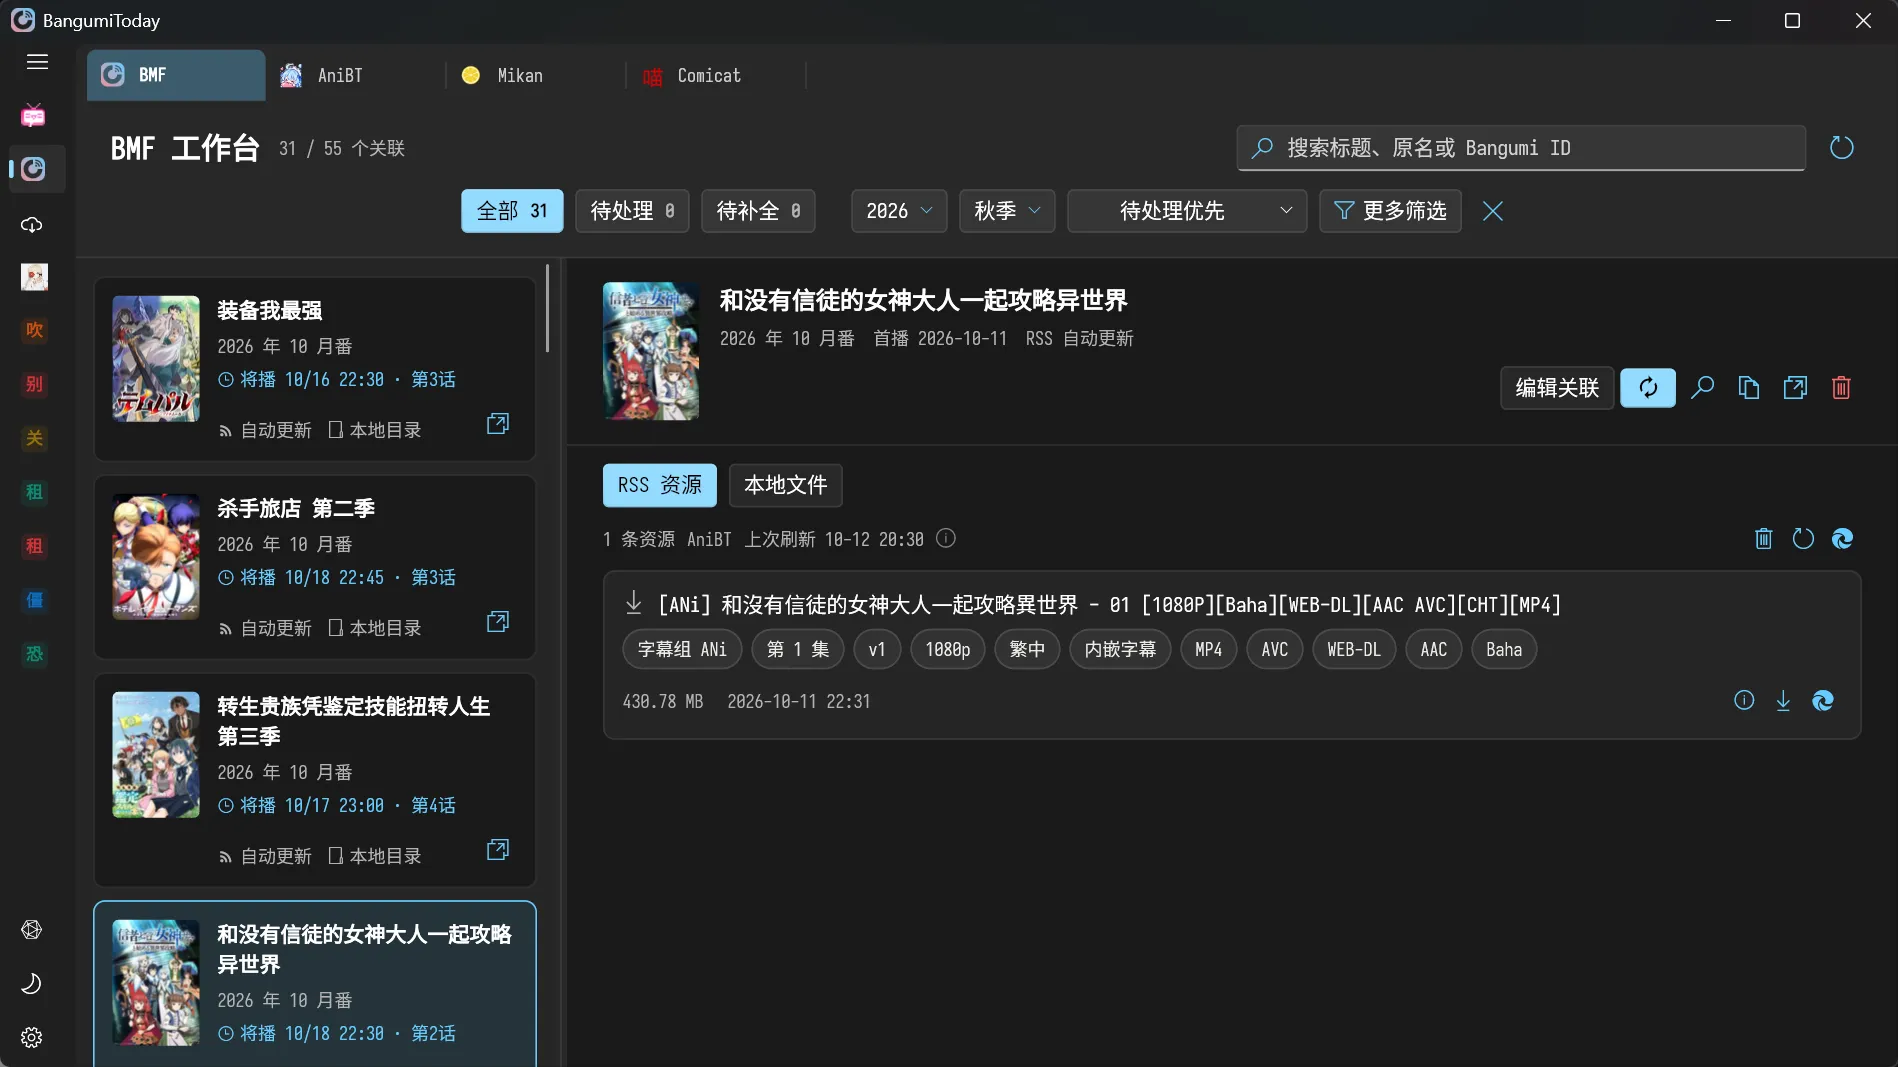Image resolution: width=1898 pixels, height=1067 pixels.
Task: Open the 待处理优先 sort dropdown
Action: (1187, 211)
